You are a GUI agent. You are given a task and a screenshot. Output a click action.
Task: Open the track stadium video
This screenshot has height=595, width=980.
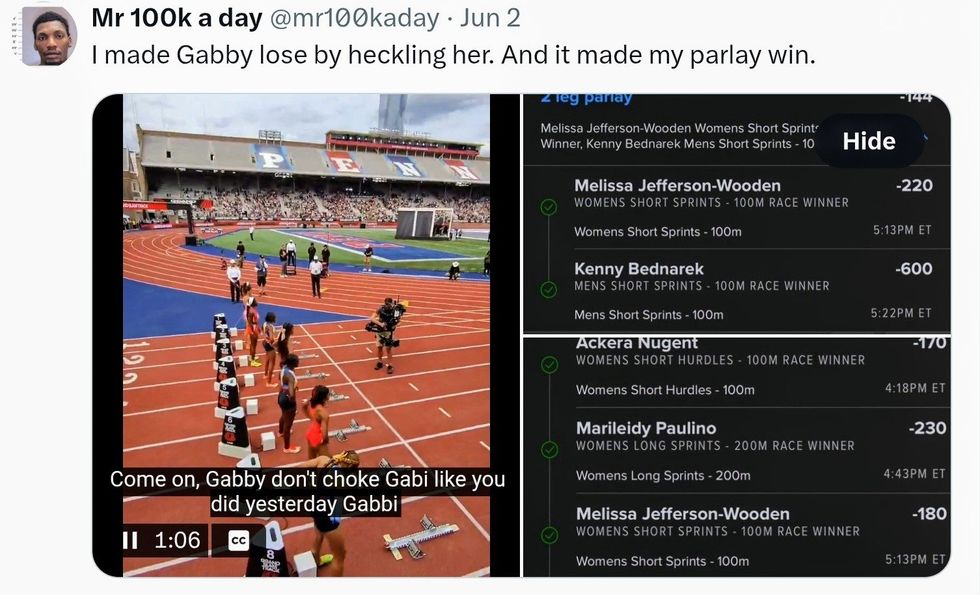pyautogui.click(x=305, y=300)
